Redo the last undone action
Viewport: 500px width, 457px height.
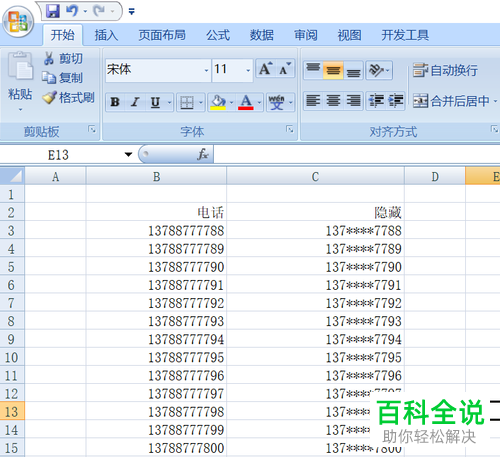99,11
